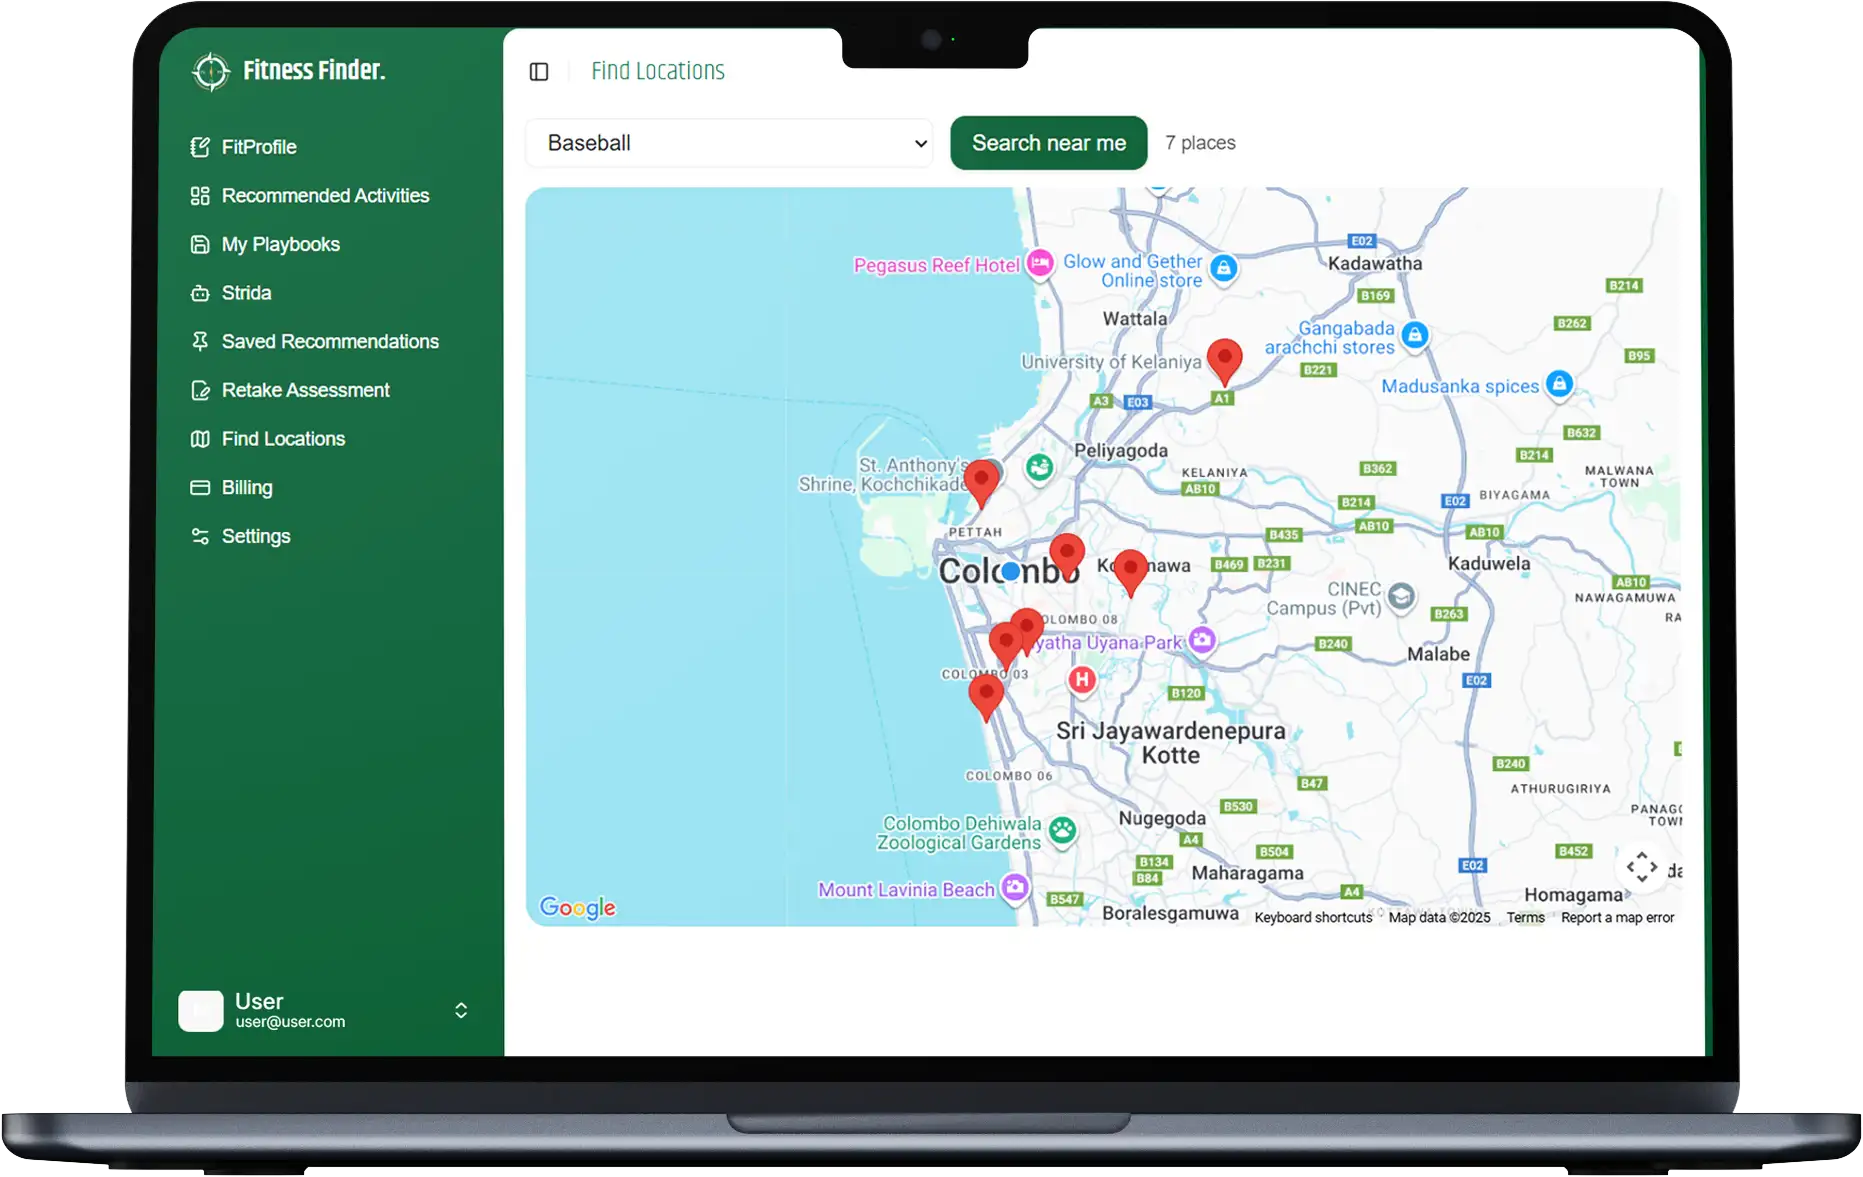This screenshot has width=1863, height=1177.
Task: Click the Madusanka spices label
Action: pyautogui.click(x=1460, y=387)
